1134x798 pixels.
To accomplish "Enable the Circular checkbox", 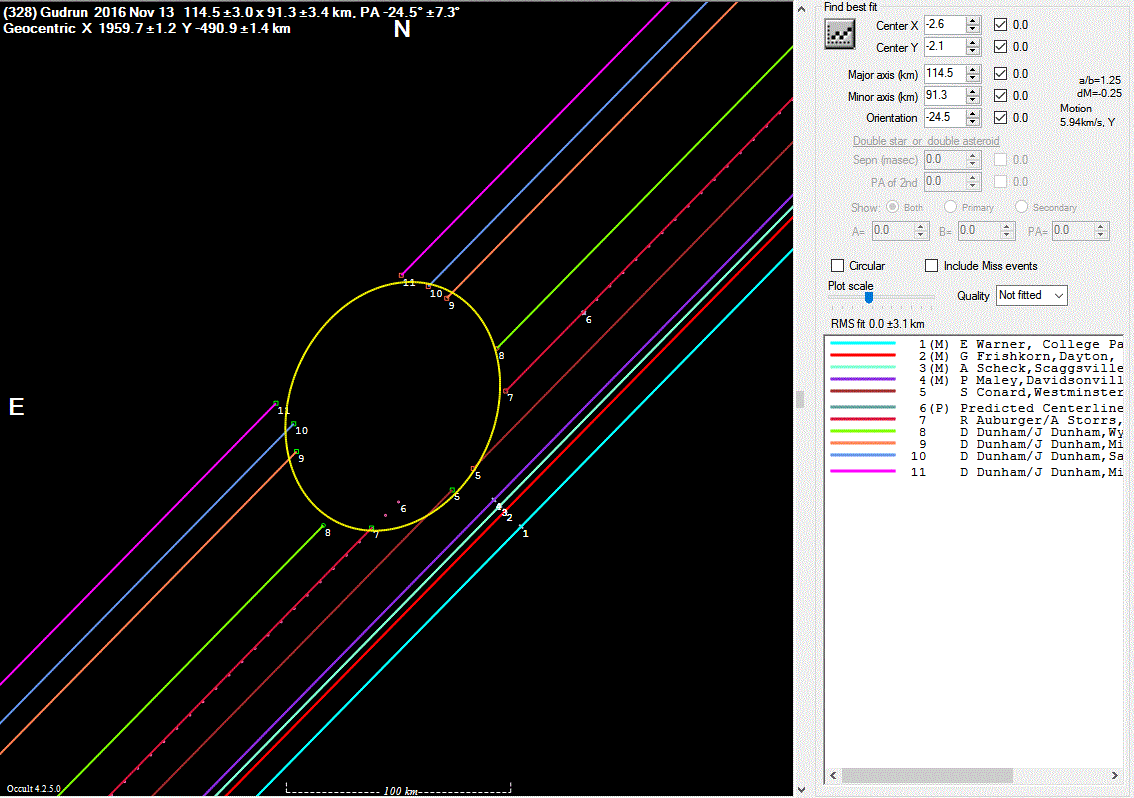I will (838, 266).
